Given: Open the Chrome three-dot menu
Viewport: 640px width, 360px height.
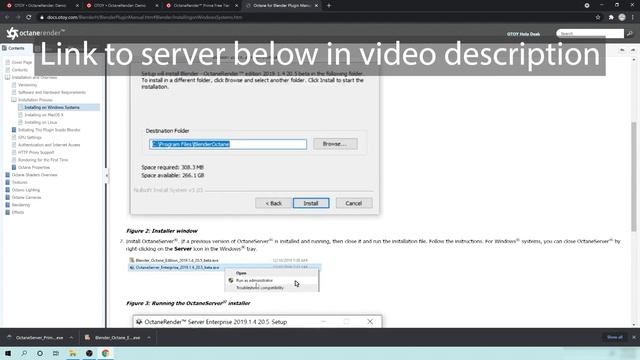Looking at the screenshot, I should point(633,17).
